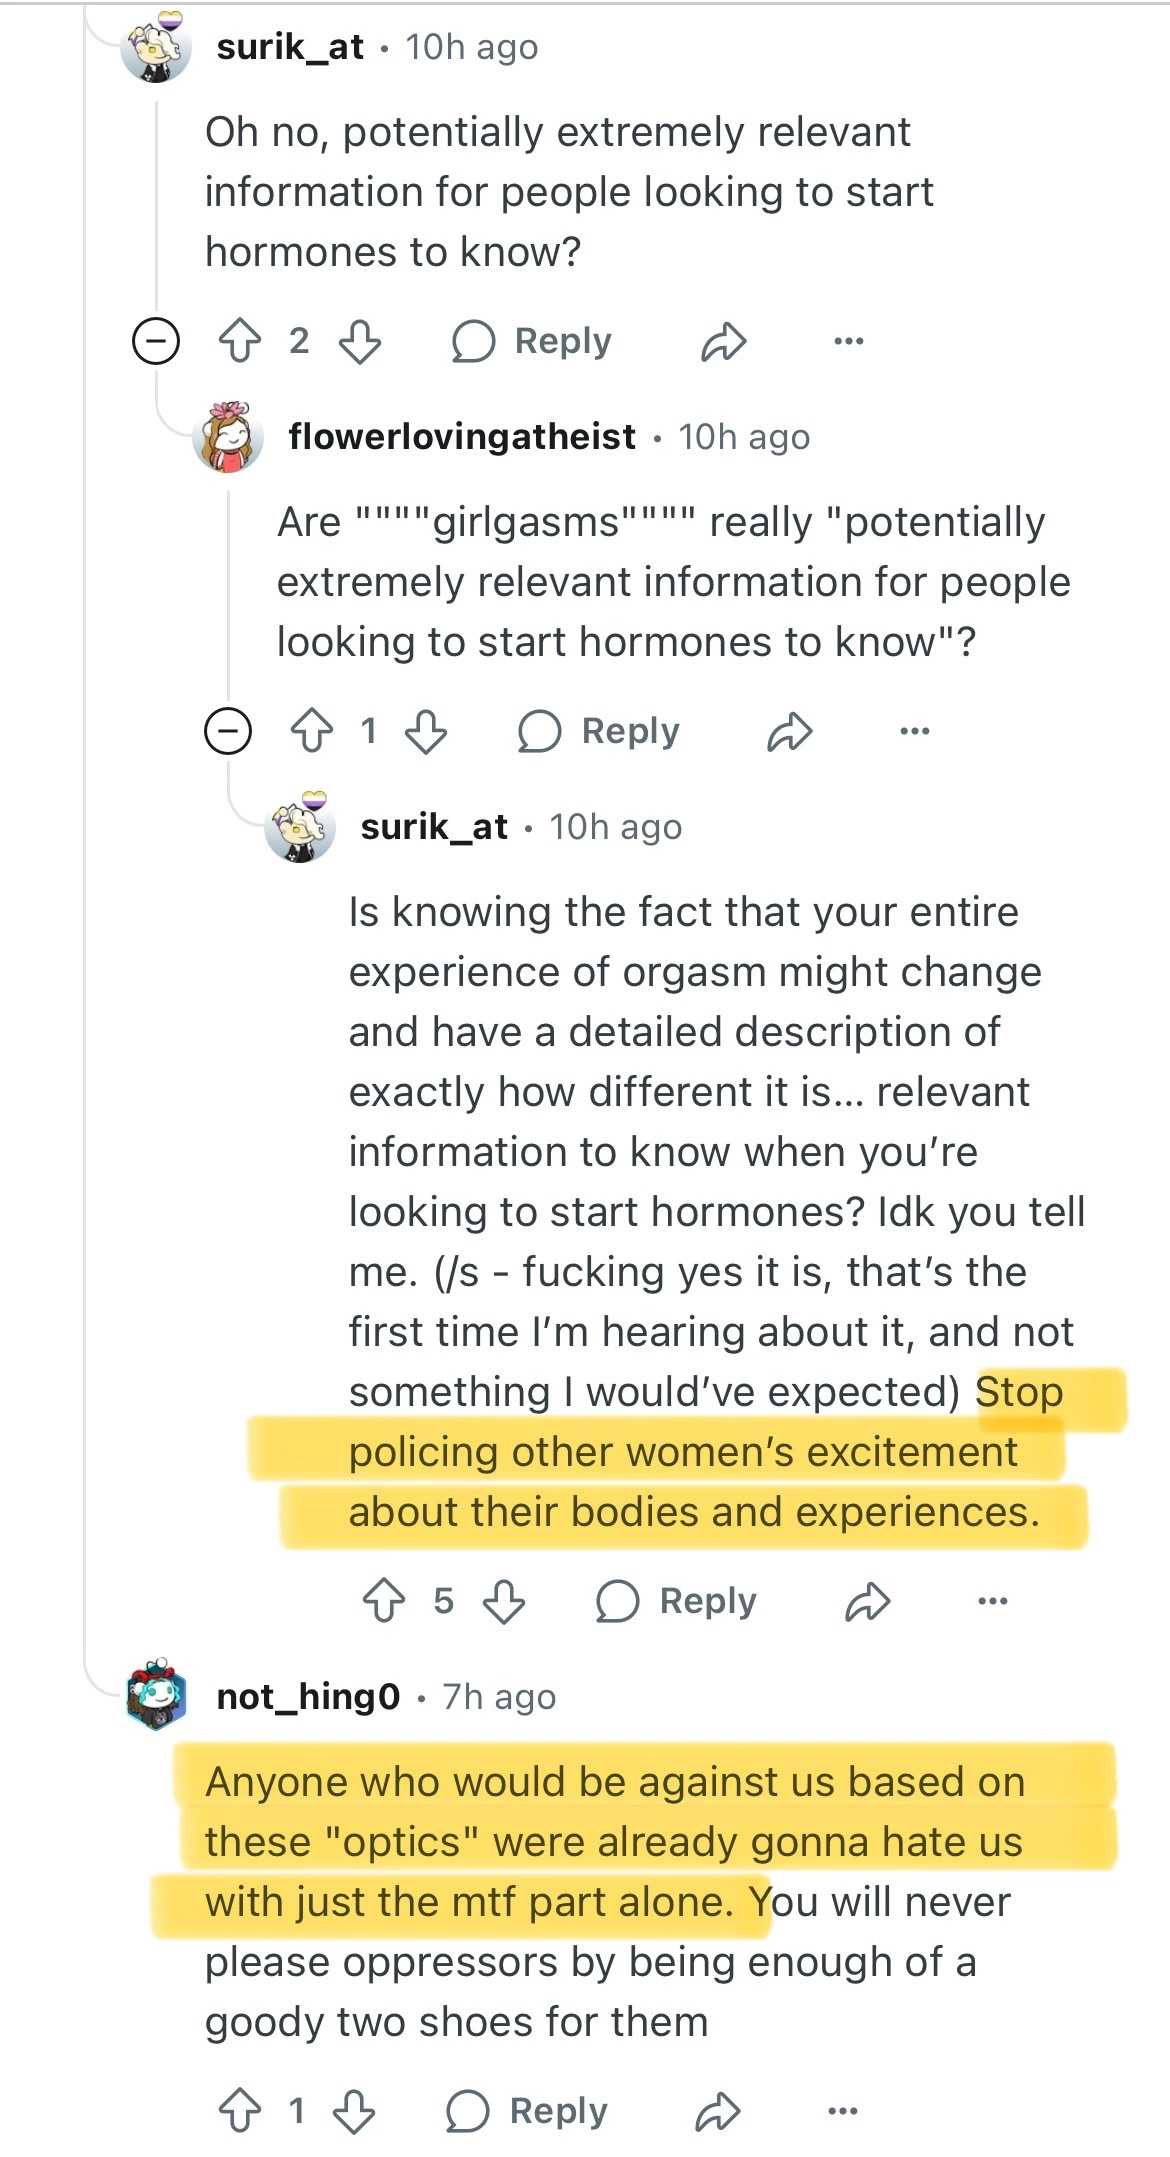
Task: Upvote flowerlovingatheist's comment
Action: click(x=312, y=731)
